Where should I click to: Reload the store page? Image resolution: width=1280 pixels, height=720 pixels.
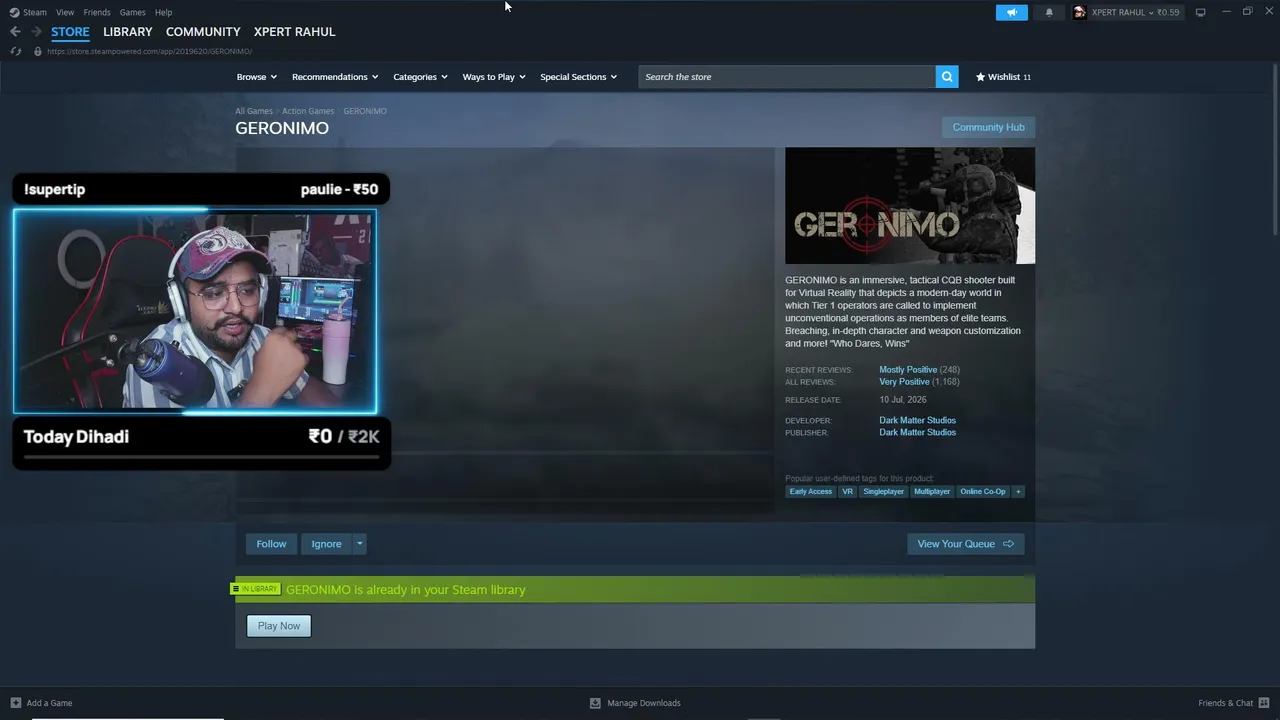point(15,51)
